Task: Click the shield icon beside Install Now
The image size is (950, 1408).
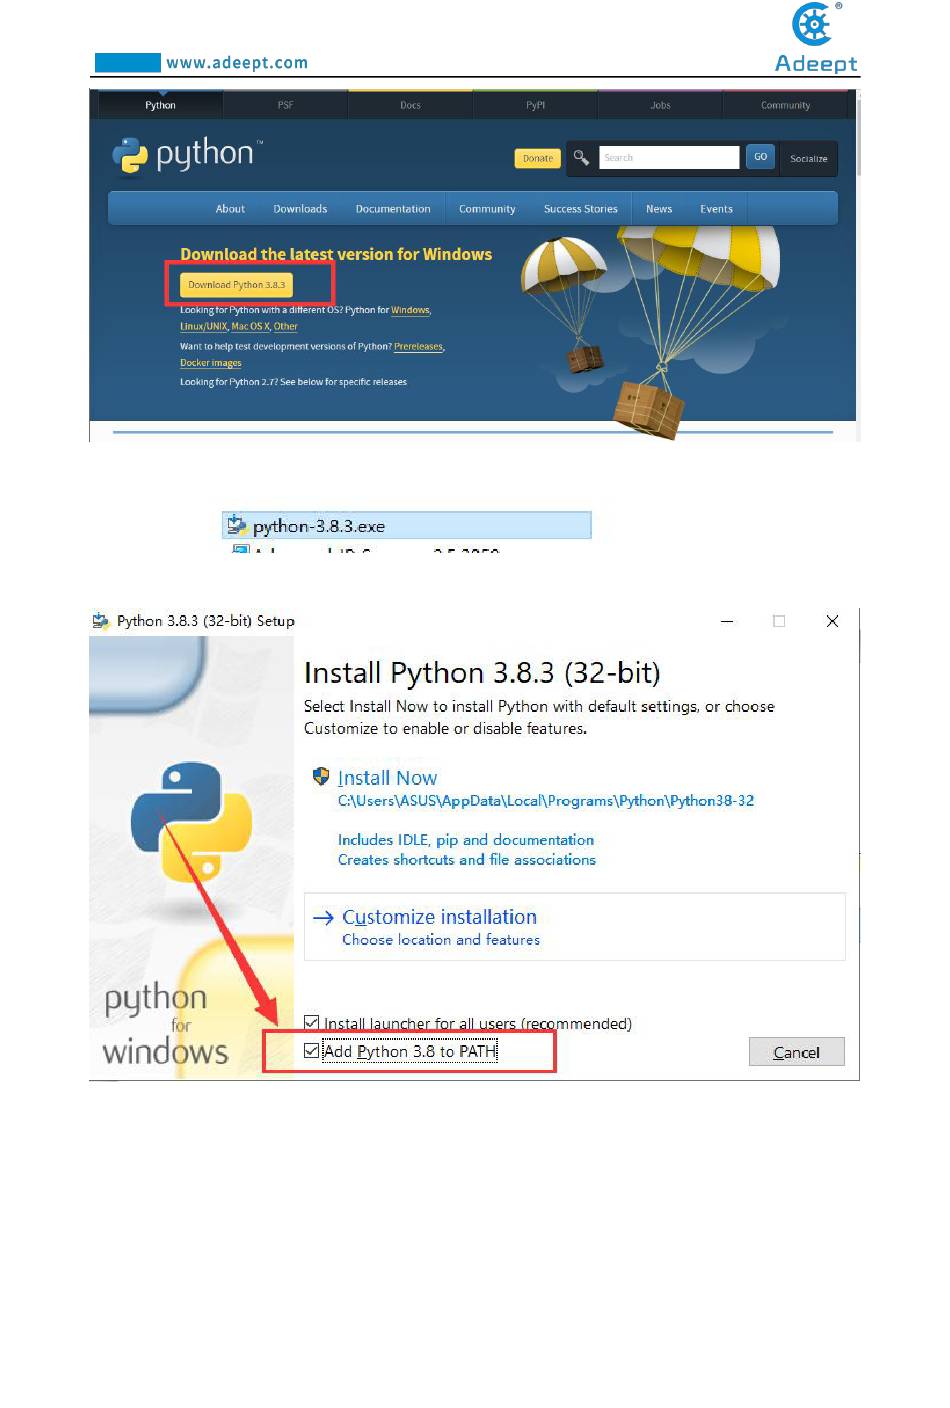Action: coord(321,777)
